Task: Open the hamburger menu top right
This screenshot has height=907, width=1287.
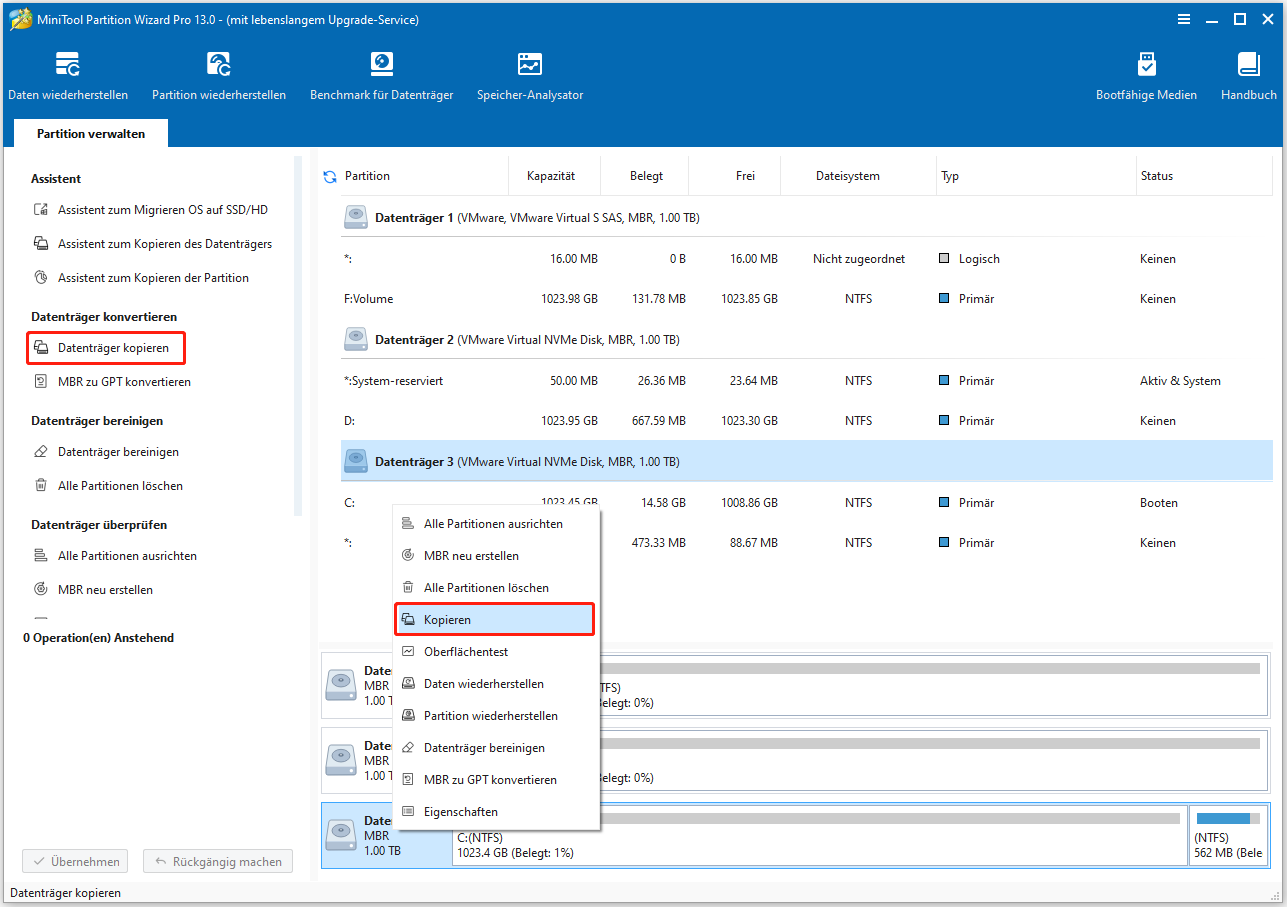Action: tap(1184, 18)
